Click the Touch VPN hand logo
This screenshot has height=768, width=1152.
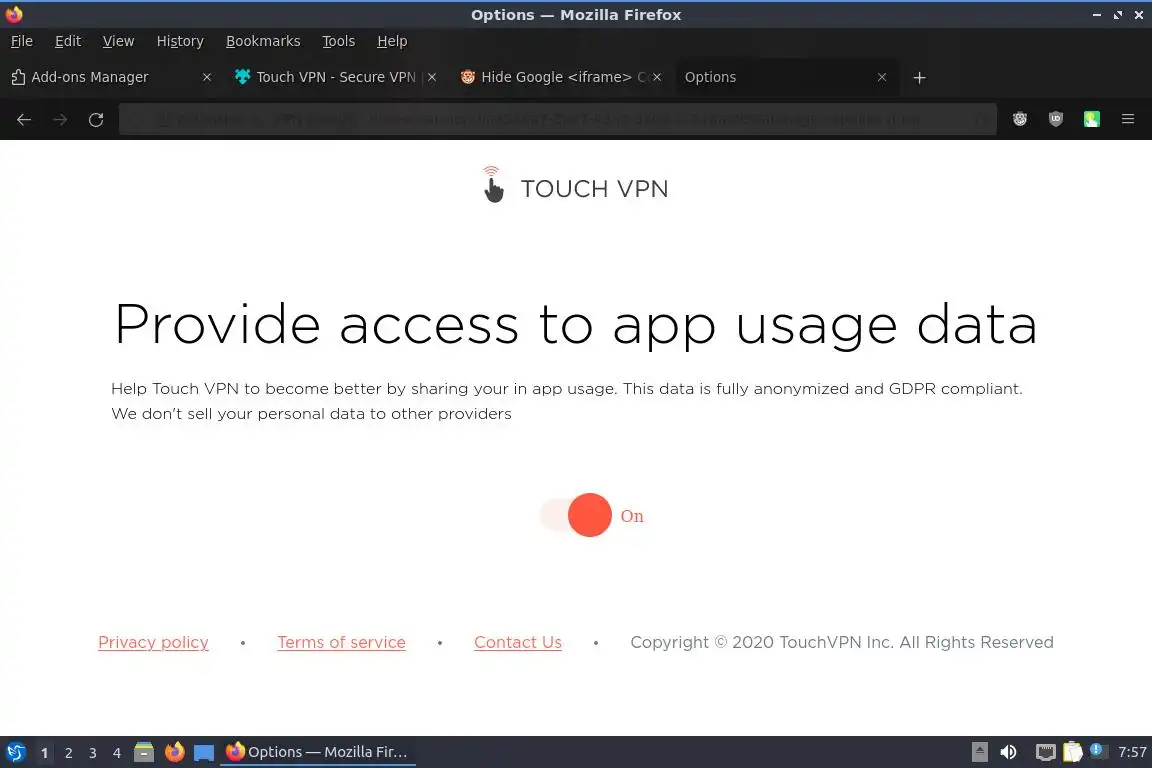[x=492, y=185]
